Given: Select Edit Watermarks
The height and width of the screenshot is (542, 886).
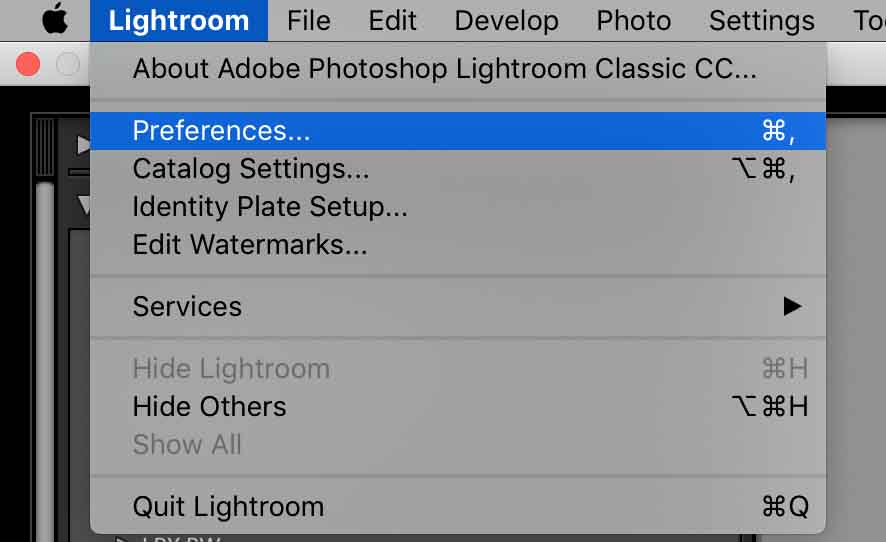Looking at the screenshot, I should (458, 244).
